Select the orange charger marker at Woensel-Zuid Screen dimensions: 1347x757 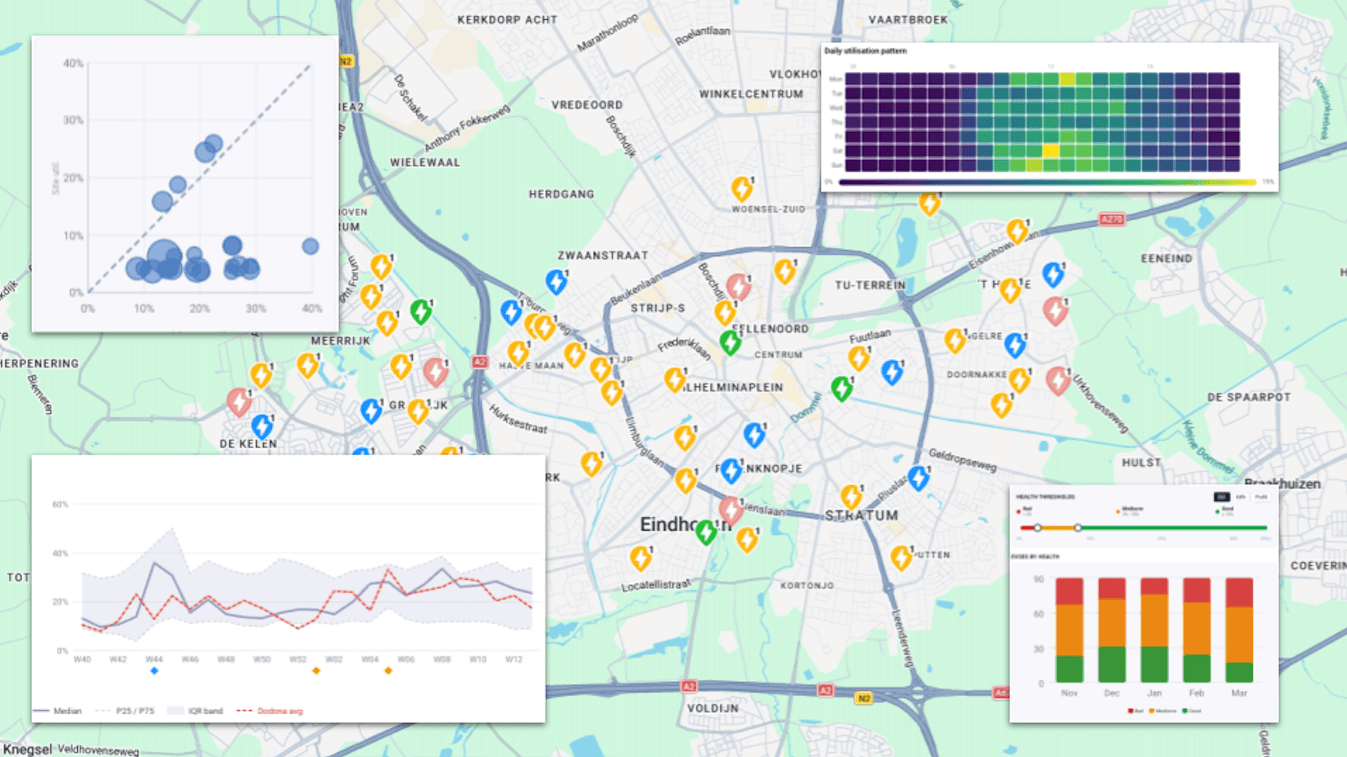coord(741,188)
